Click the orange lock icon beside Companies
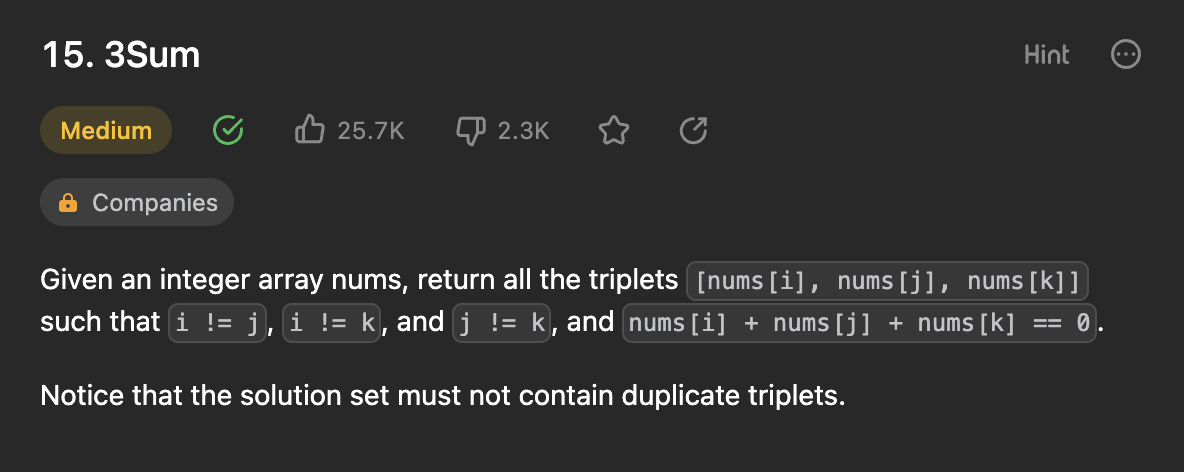 [68, 202]
